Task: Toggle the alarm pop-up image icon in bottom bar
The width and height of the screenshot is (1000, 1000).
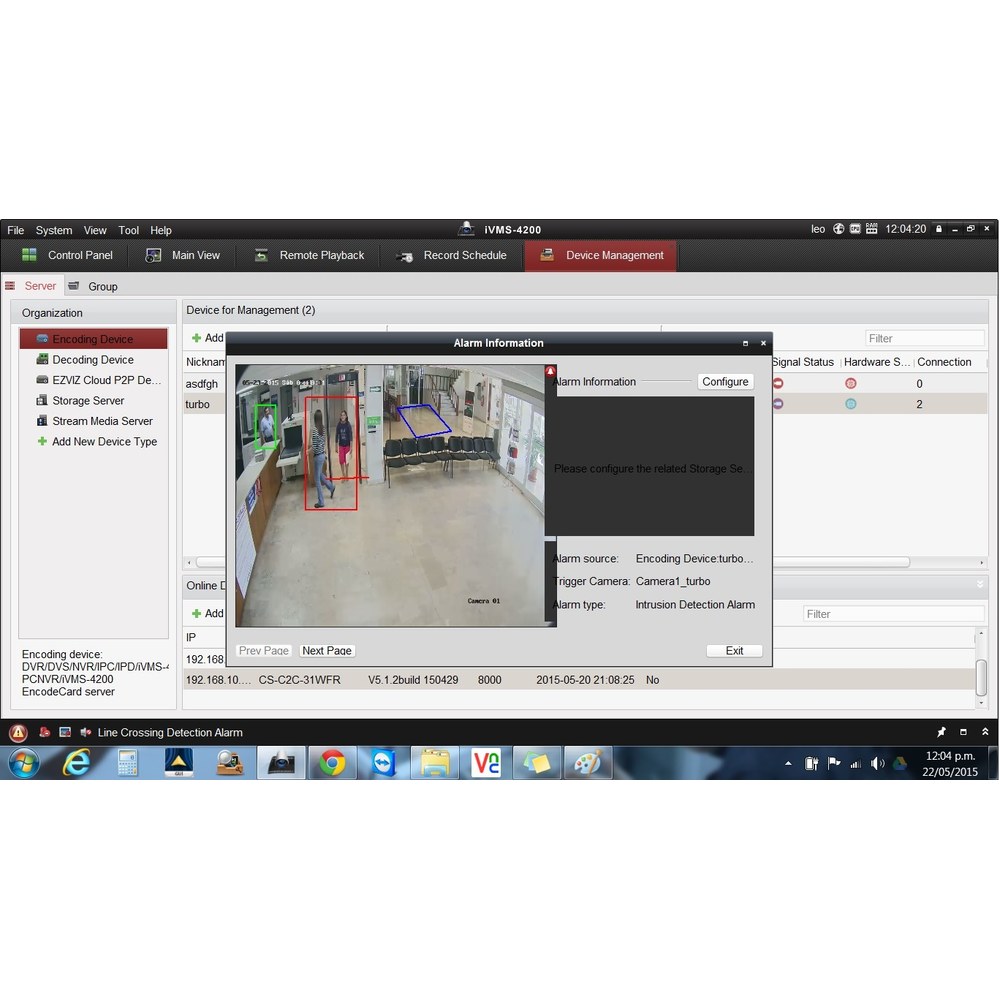Action: 65,732
